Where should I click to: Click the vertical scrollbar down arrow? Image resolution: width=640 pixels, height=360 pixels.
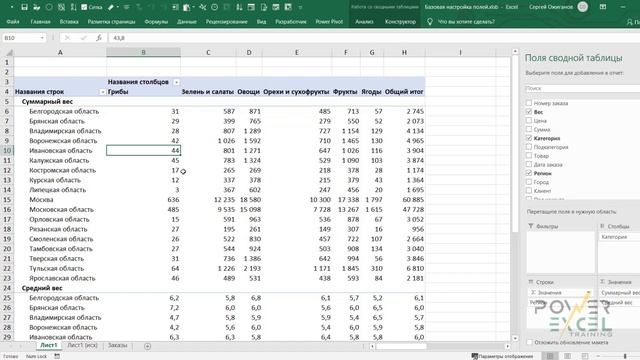pyautogui.click(x=515, y=338)
